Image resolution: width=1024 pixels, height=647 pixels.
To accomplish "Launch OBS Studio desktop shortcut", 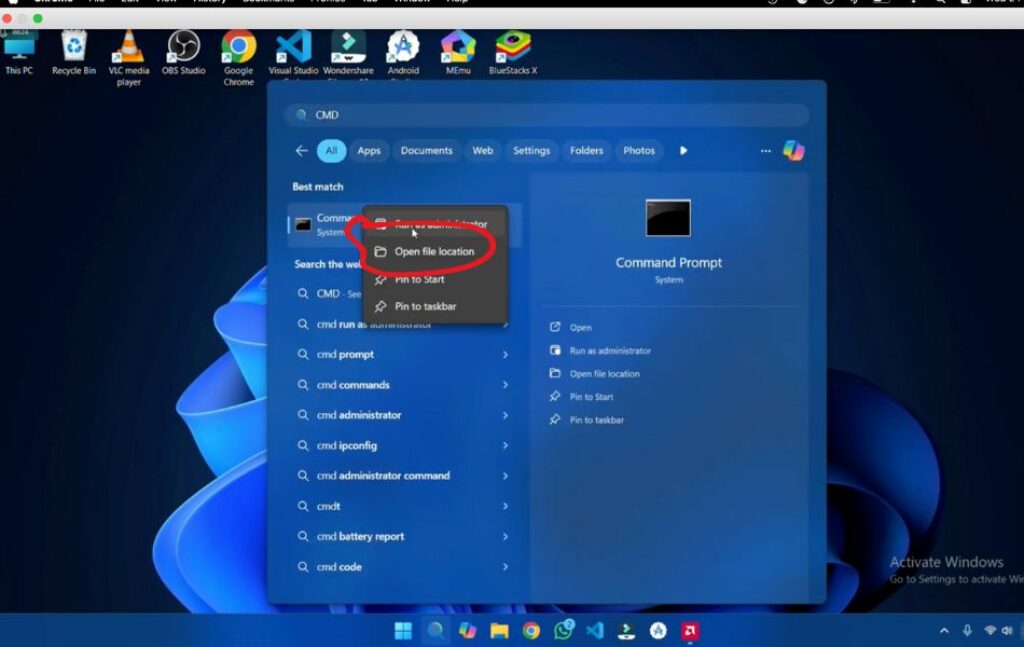I will tap(184, 54).
